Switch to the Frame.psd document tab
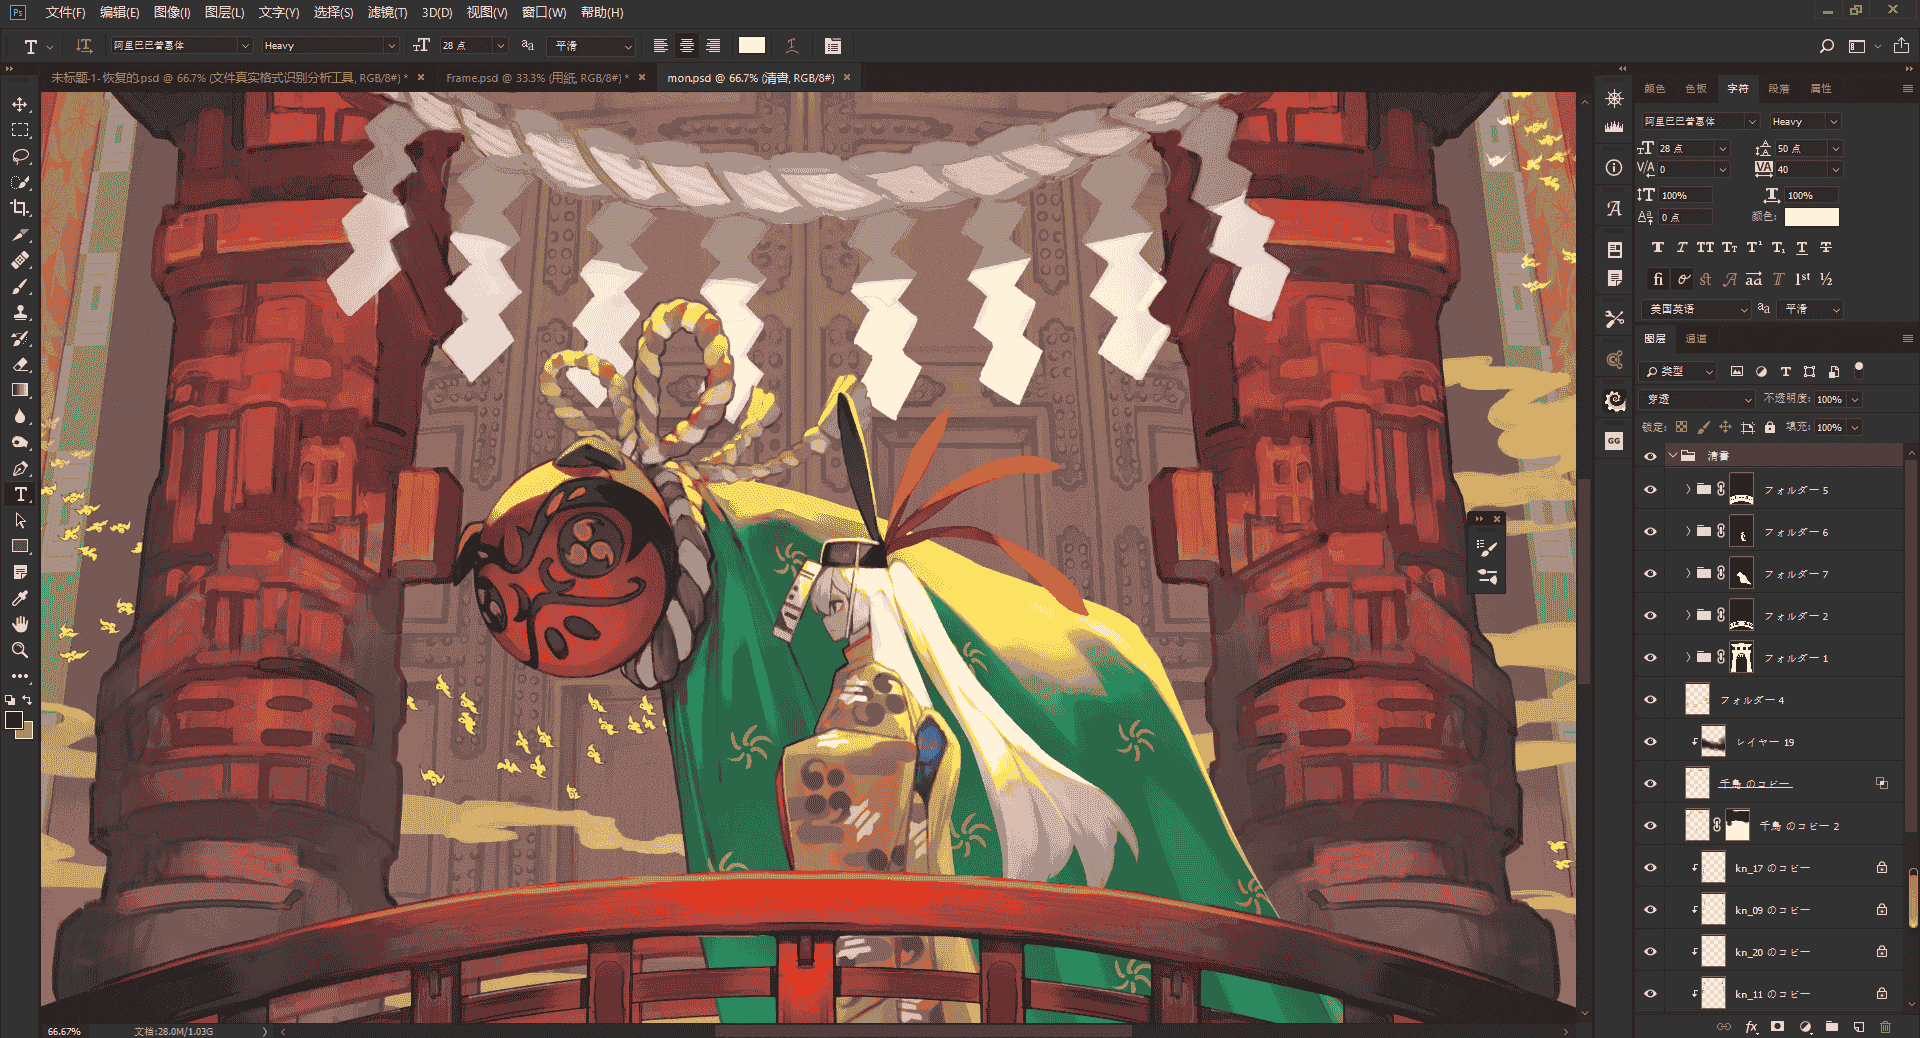This screenshot has width=1920, height=1038. (537, 78)
